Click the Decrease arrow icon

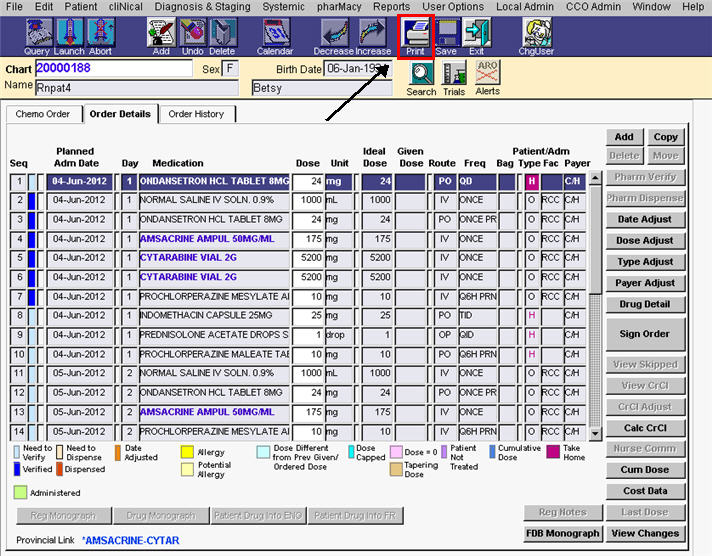click(x=335, y=33)
